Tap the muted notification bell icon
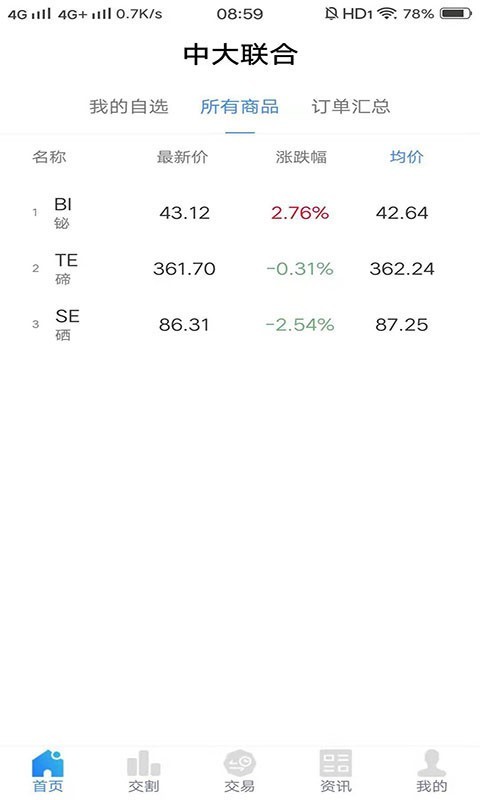The height and width of the screenshot is (800, 480). (331, 13)
